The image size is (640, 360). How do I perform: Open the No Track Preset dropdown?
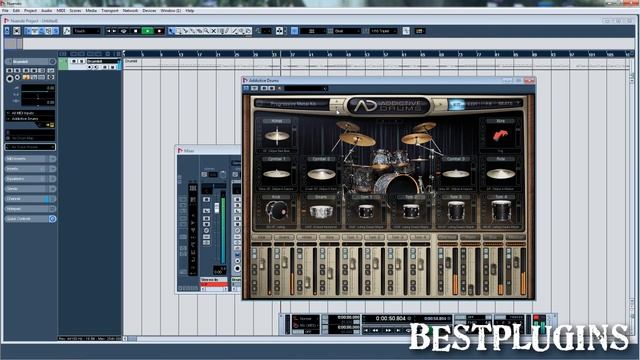point(30,147)
